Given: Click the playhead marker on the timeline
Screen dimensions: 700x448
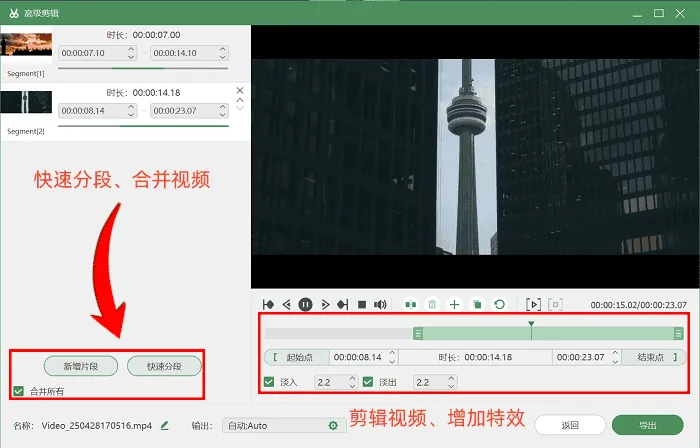Looking at the screenshot, I should tap(531, 324).
